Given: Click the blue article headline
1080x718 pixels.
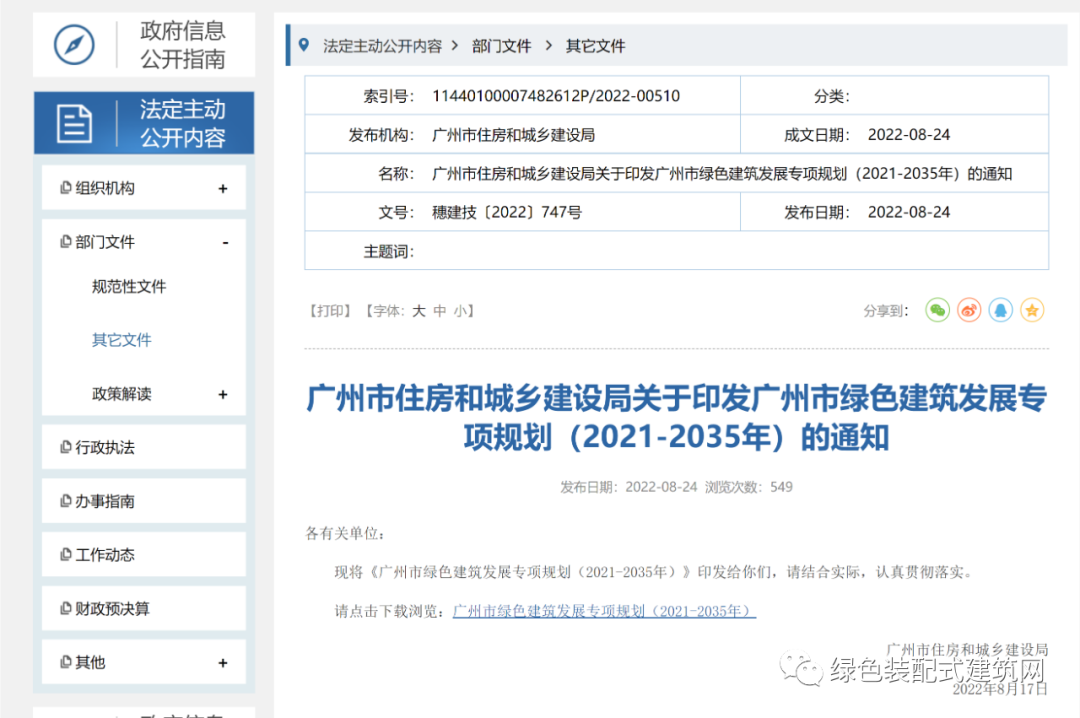Looking at the screenshot, I should click(x=676, y=418).
